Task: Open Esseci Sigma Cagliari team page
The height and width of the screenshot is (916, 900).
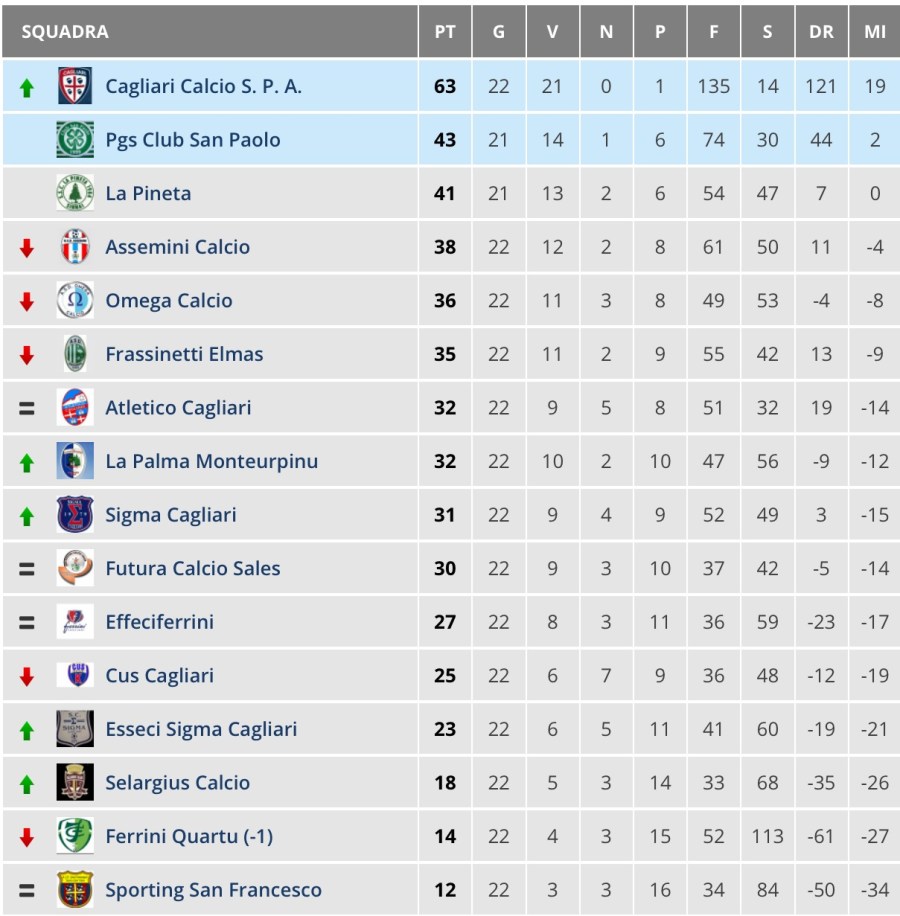Action: (201, 729)
